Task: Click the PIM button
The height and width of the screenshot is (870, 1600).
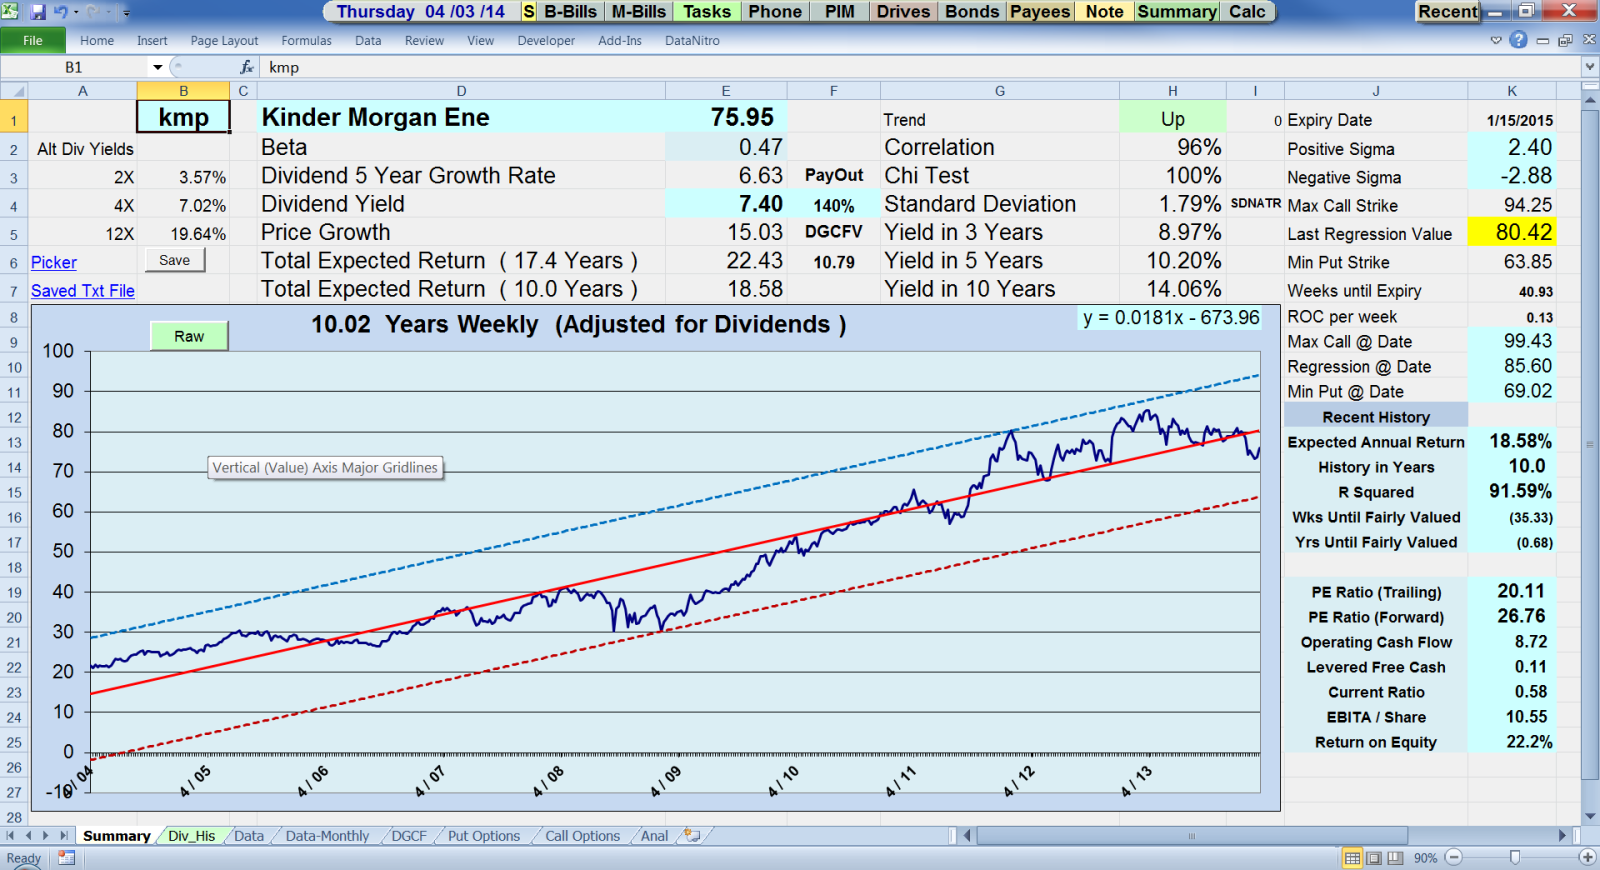Action: pos(839,12)
